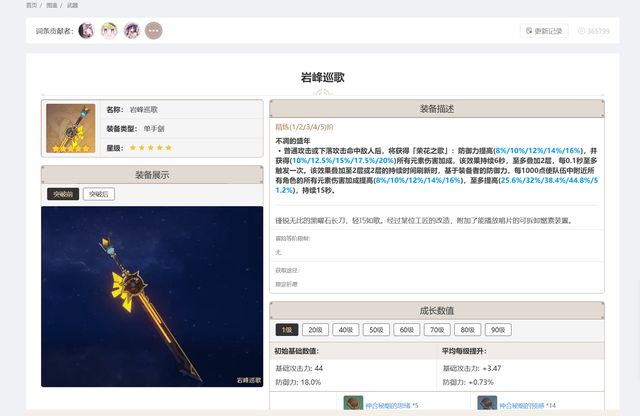Screen dimensions: 640x416
Task: Click the first contributor avatar
Action: tap(87, 31)
